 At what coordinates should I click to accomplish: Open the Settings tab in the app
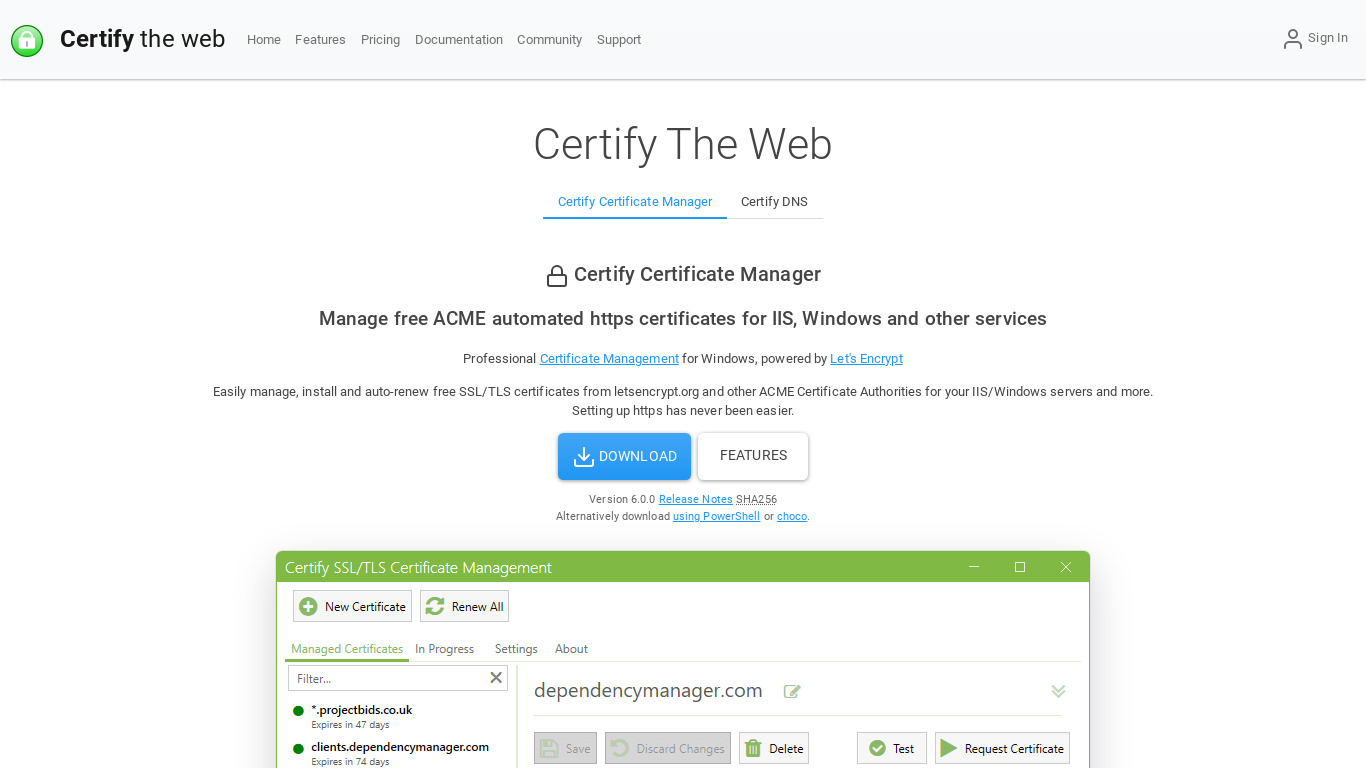click(516, 649)
